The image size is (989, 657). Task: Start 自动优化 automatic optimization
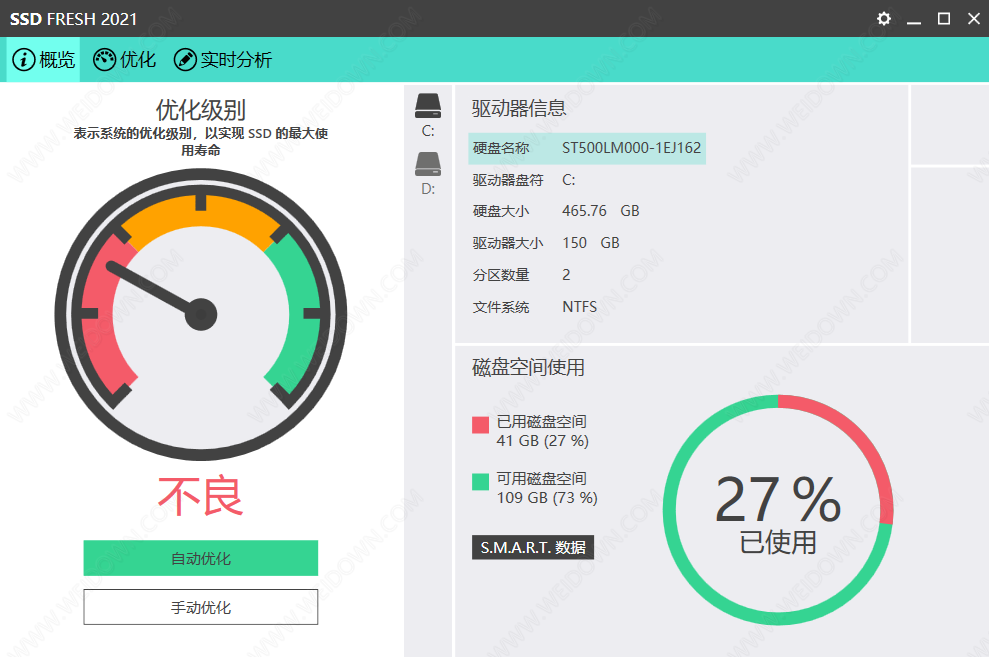click(200, 558)
